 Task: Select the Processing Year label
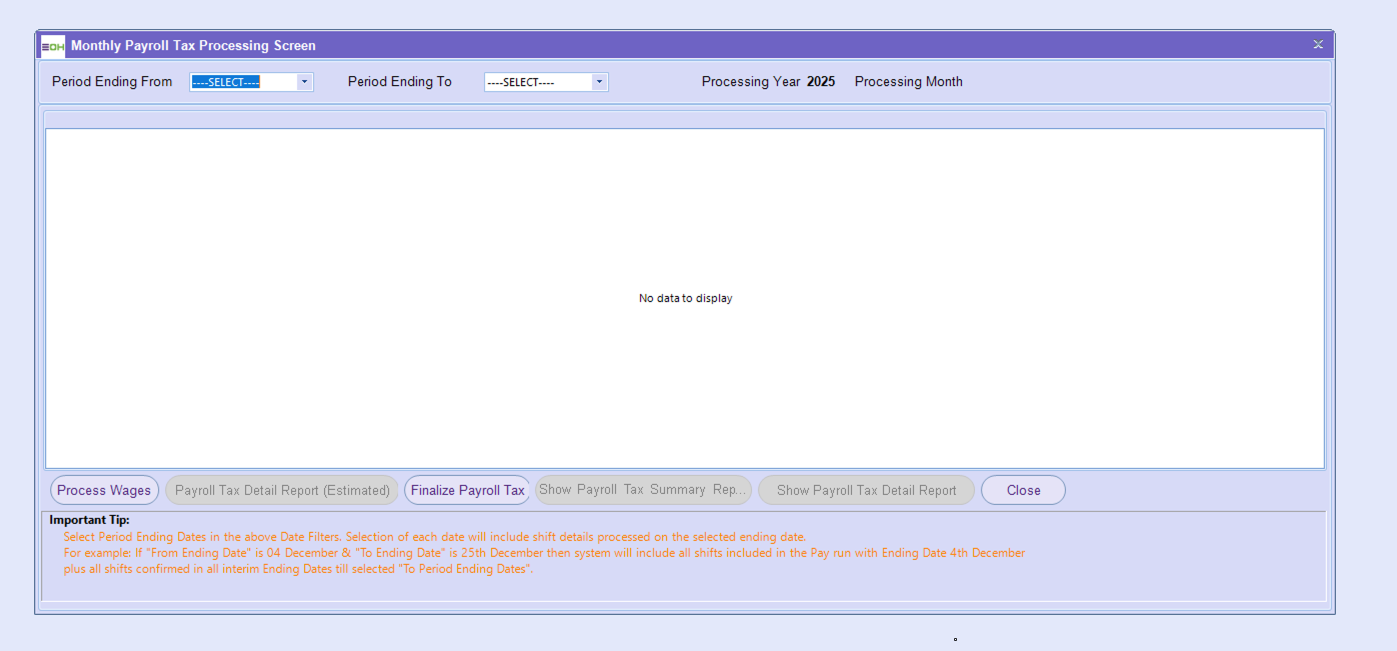click(751, 82)
